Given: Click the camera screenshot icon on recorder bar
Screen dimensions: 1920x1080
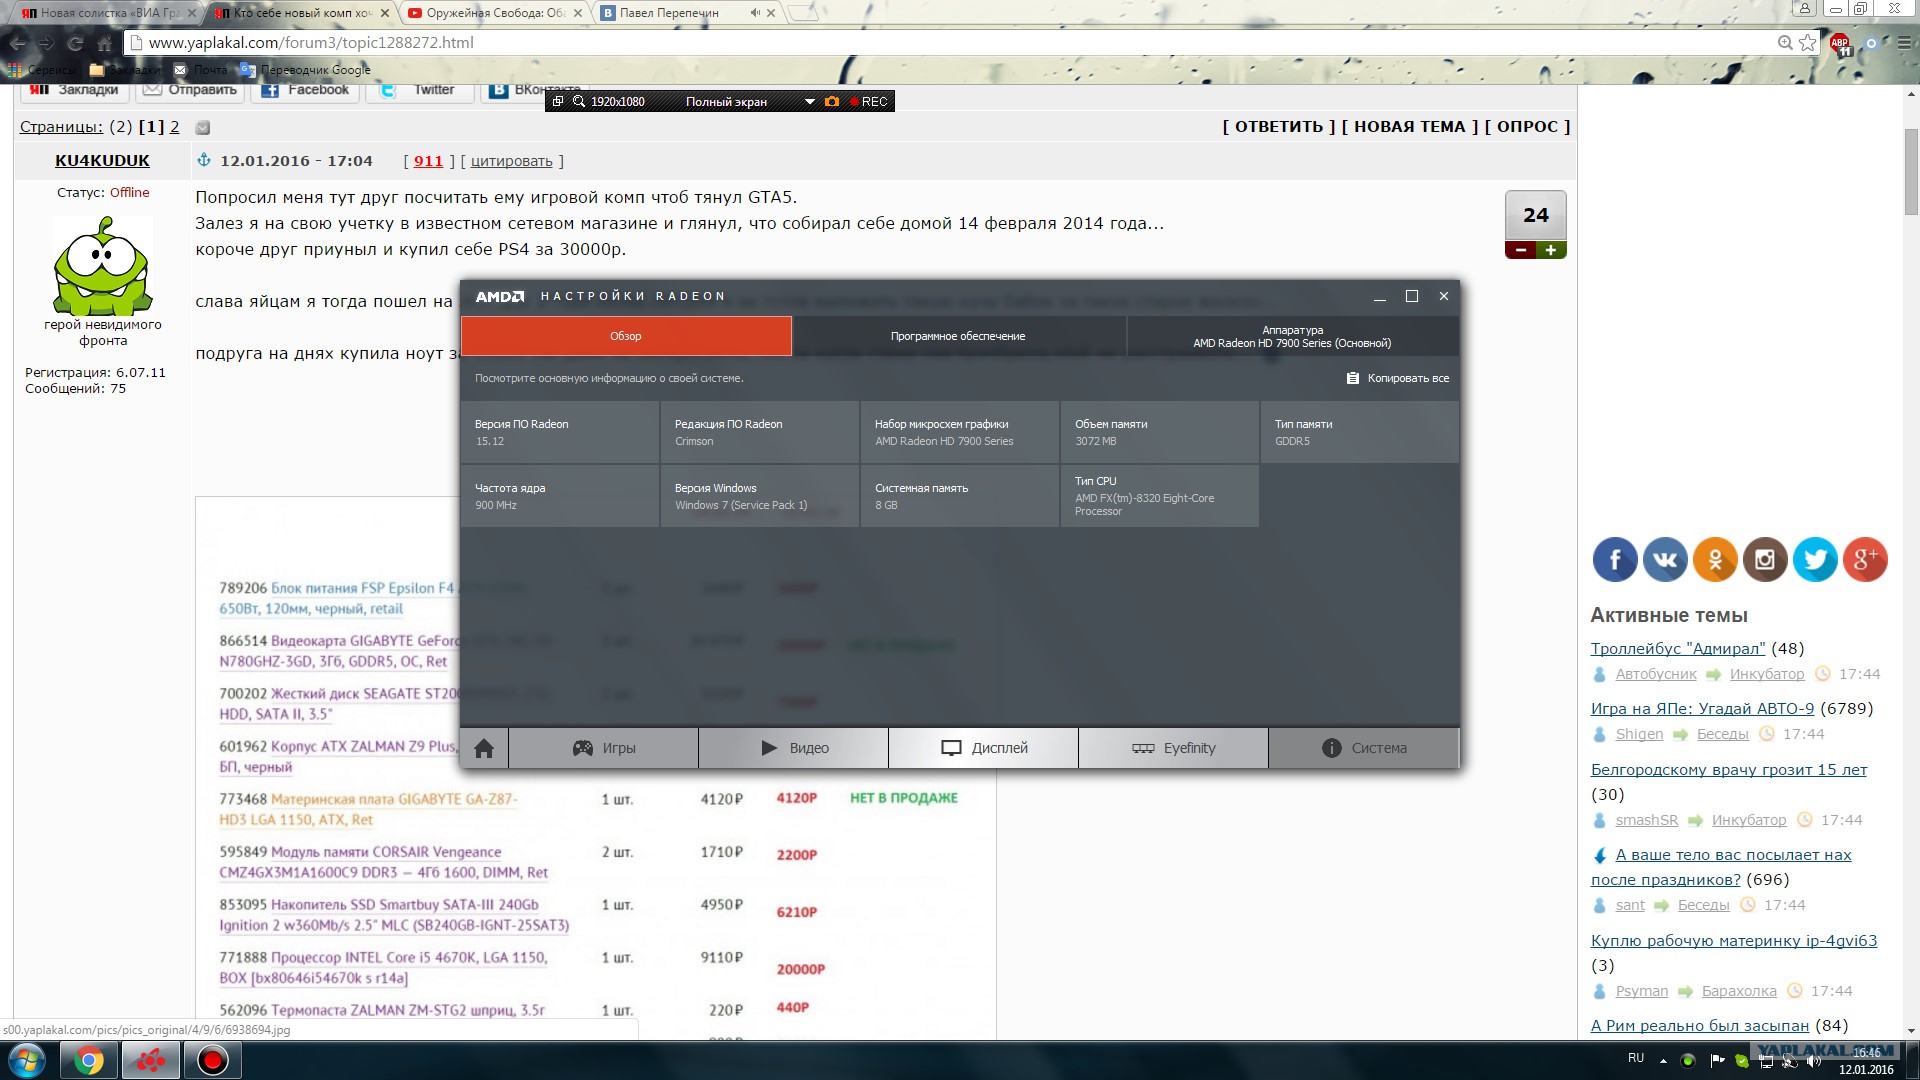Looking at the screenshot, I should (x=832, y=102).
